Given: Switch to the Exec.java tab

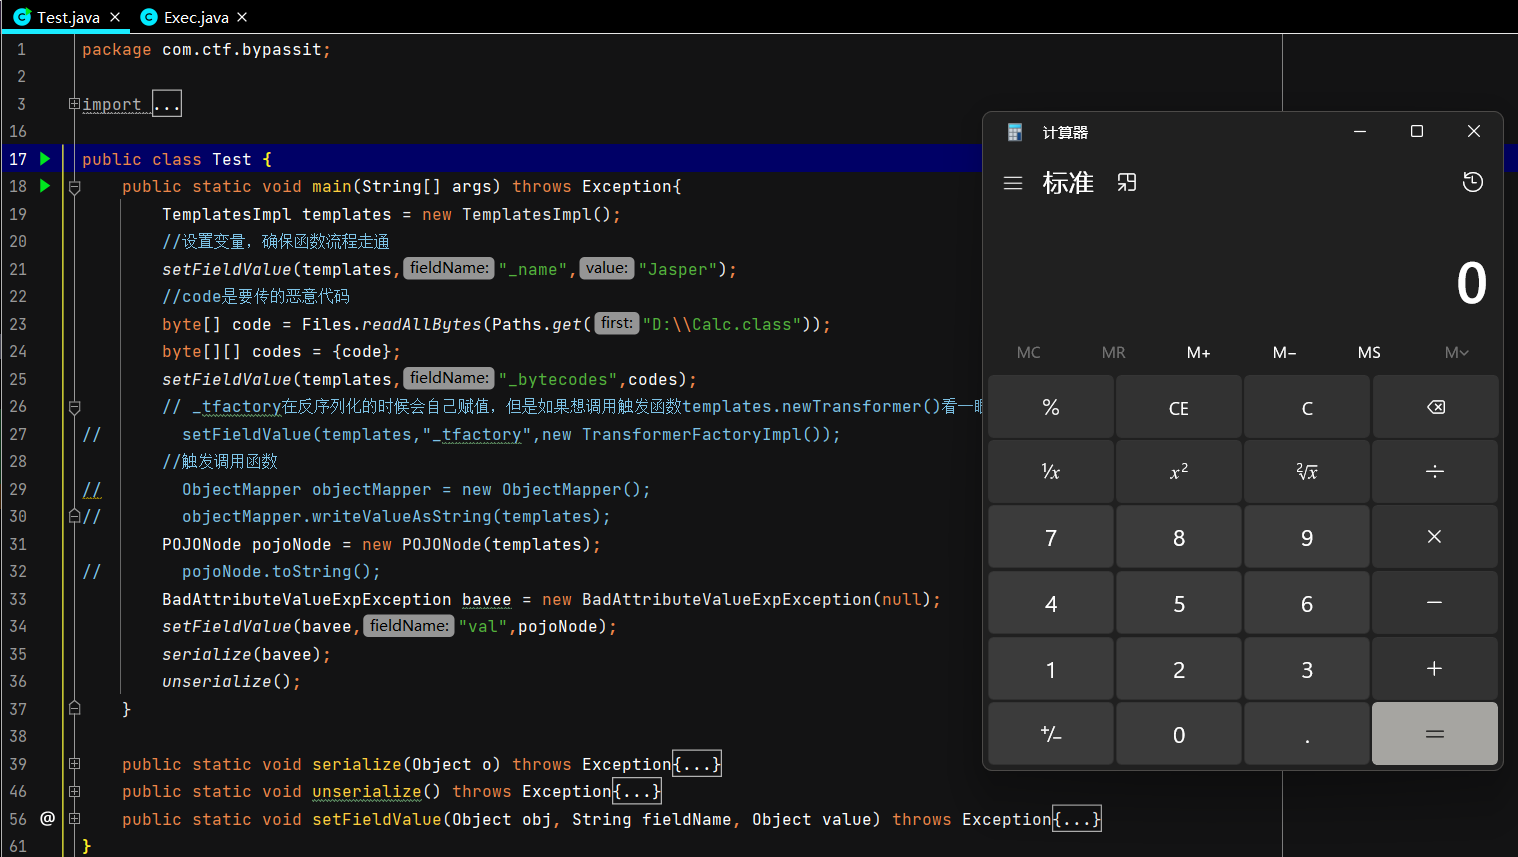Looking at the screenshot, I should tap(196, 17).
